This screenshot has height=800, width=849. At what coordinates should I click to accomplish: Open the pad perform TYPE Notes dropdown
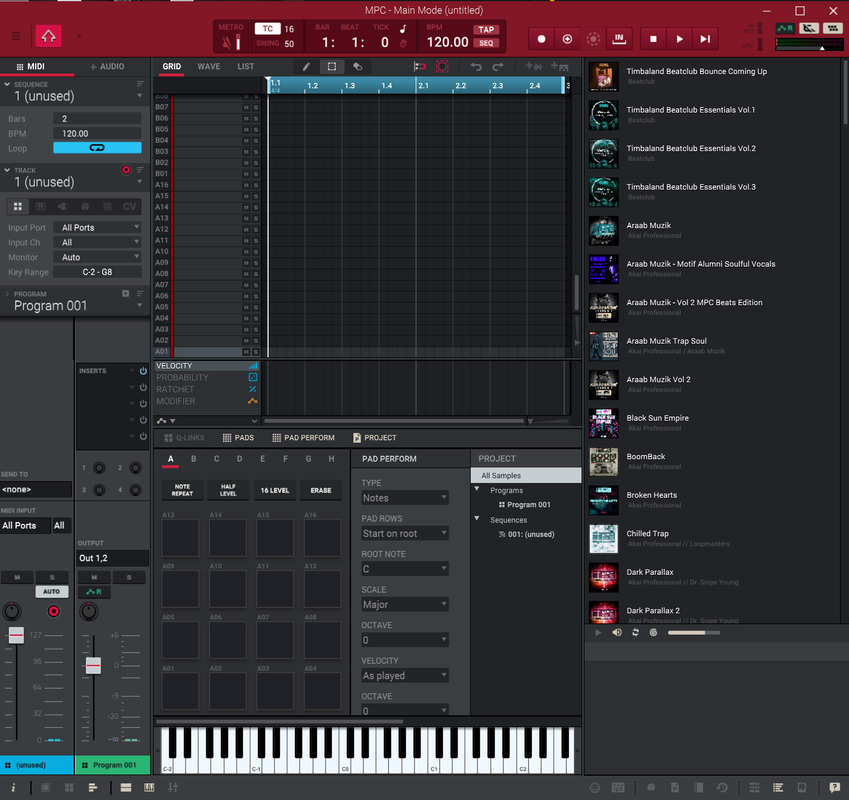pos(405,498)
